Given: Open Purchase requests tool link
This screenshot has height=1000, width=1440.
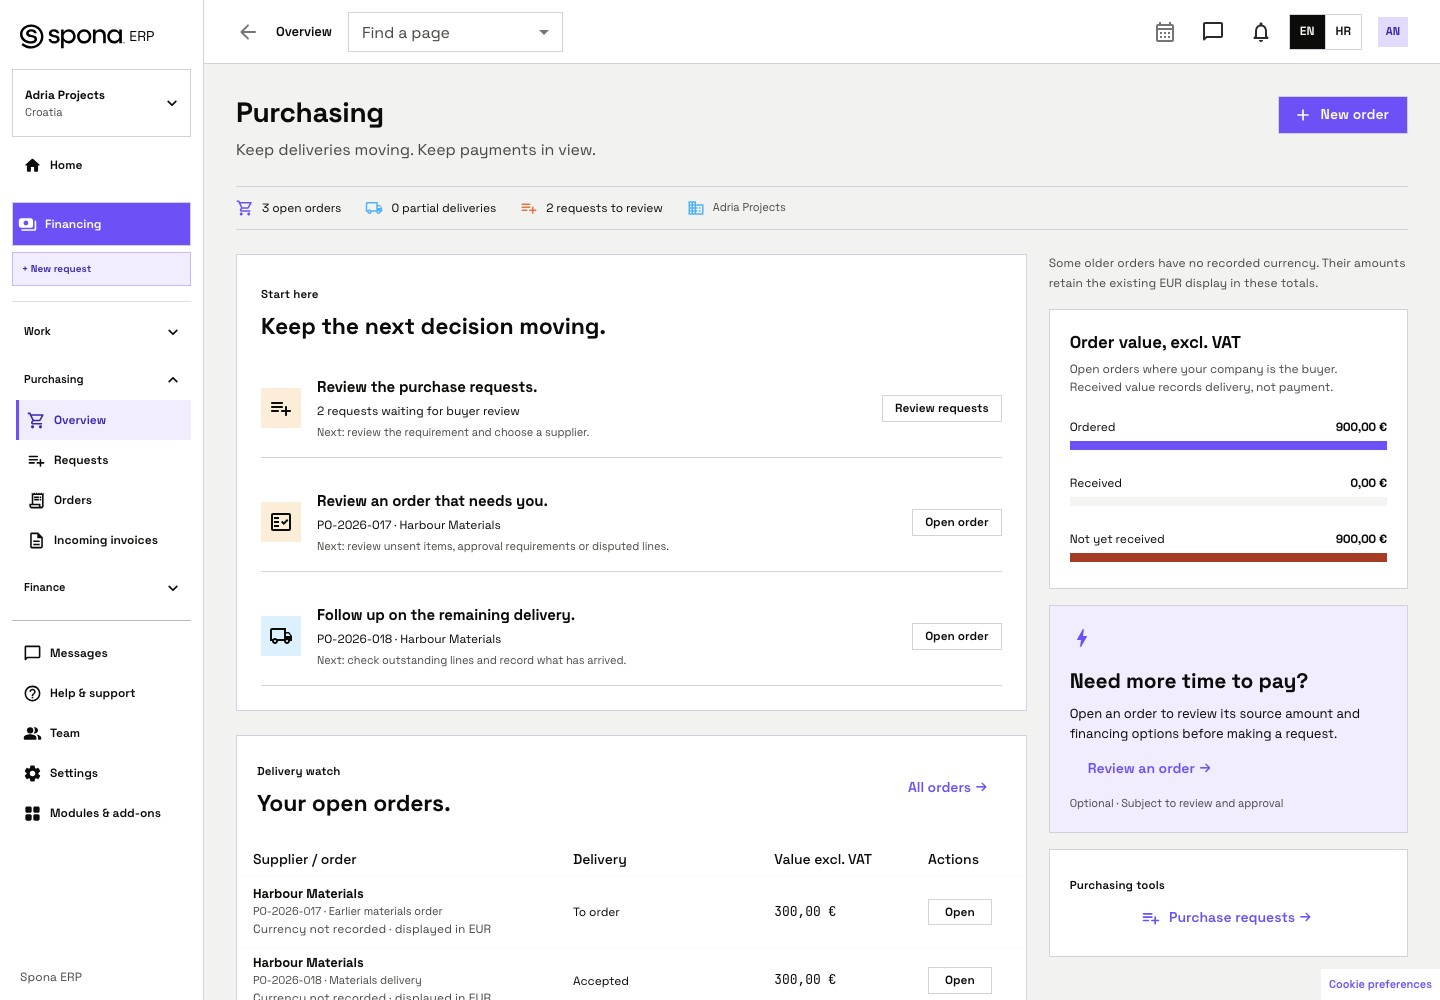Looking at the screenshot, I should [x=1227, y=917].
